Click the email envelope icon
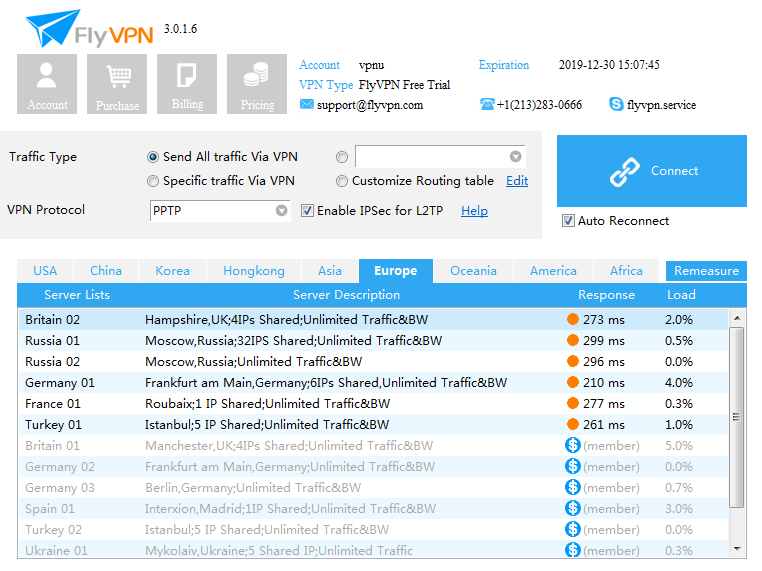Screen dimensions: 762x571 tap(307, 104)
